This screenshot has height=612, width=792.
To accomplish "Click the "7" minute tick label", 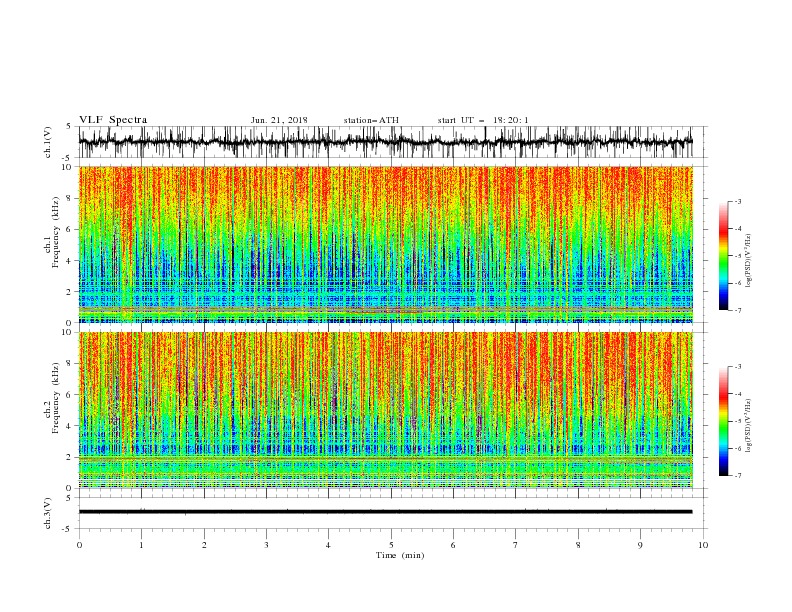I will pos(516,545).
